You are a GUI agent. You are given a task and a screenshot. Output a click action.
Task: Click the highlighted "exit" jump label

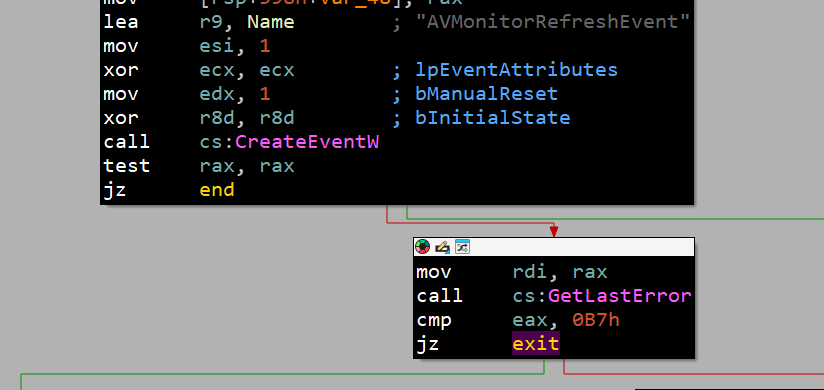[536, 344]
